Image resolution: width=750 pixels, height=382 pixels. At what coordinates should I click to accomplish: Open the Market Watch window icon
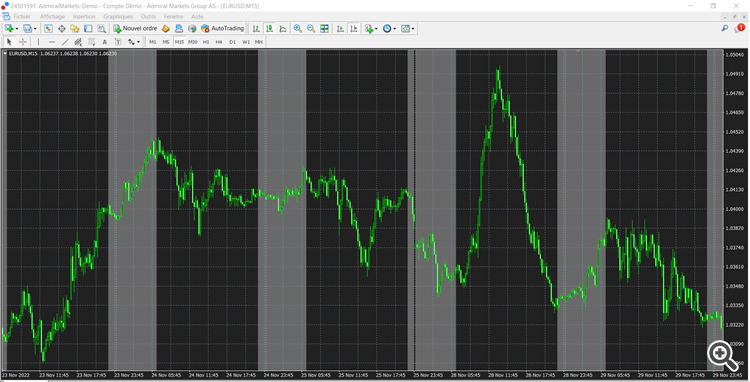point(48,29)
